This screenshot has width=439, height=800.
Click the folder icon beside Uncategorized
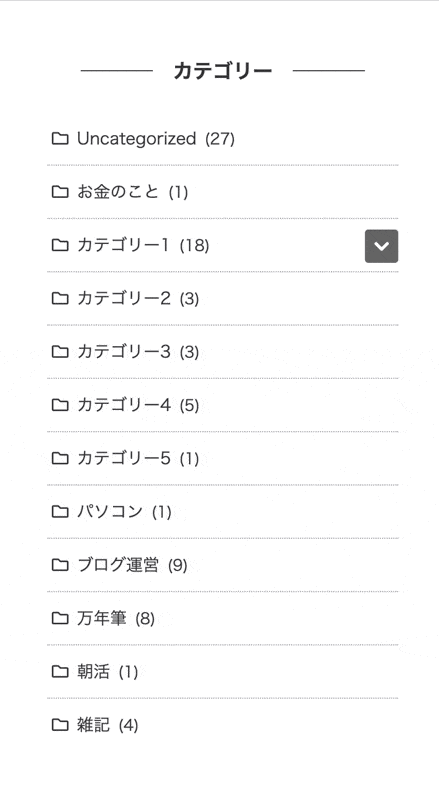click(60, 139)
